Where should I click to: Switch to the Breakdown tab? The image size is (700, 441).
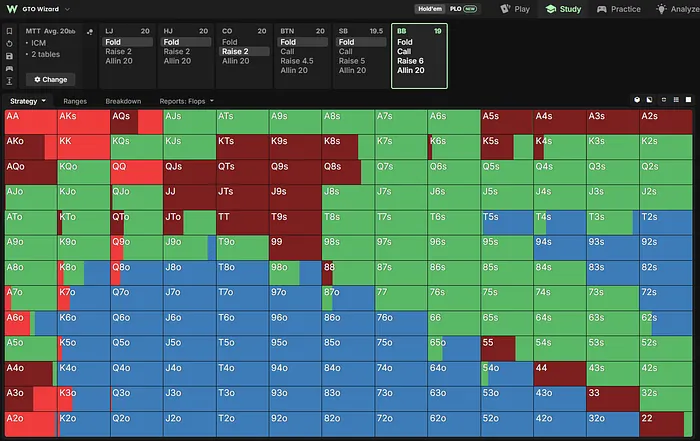pyautogui.click(x=123, y=101)
